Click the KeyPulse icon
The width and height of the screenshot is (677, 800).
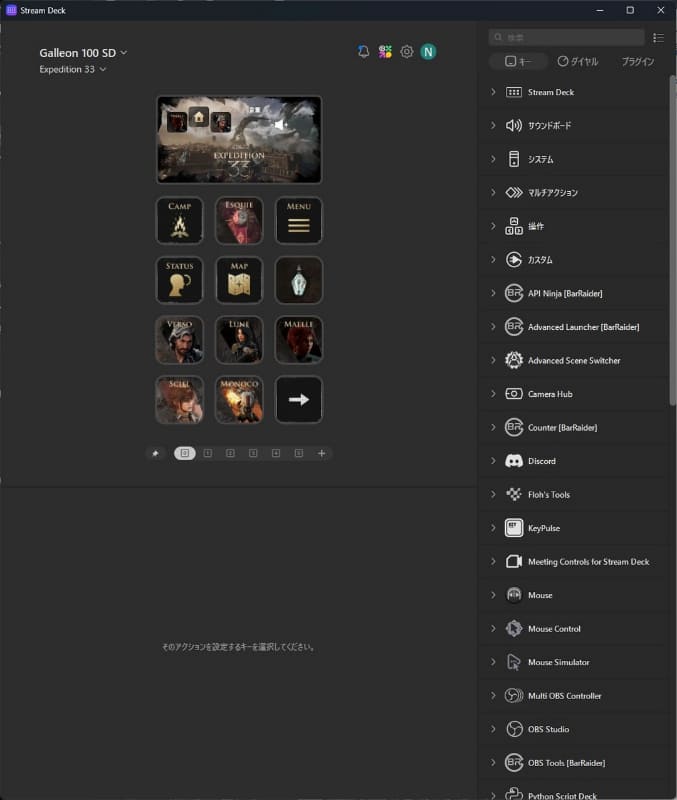514,528
